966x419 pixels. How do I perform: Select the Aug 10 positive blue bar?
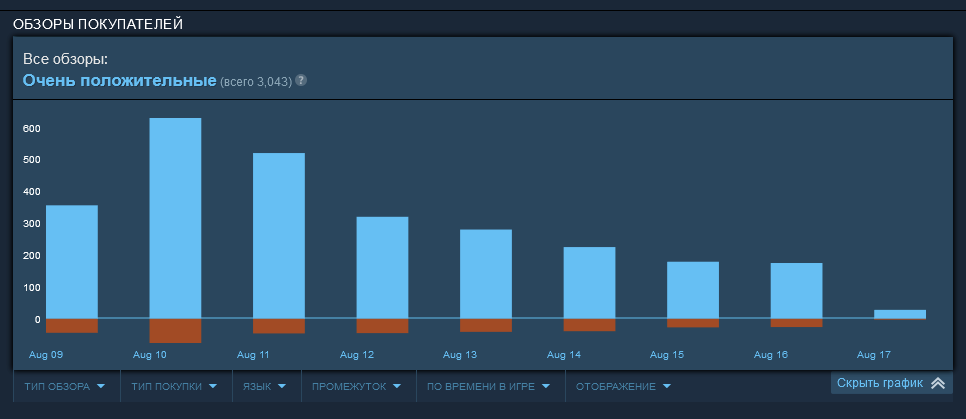[176, 218]
